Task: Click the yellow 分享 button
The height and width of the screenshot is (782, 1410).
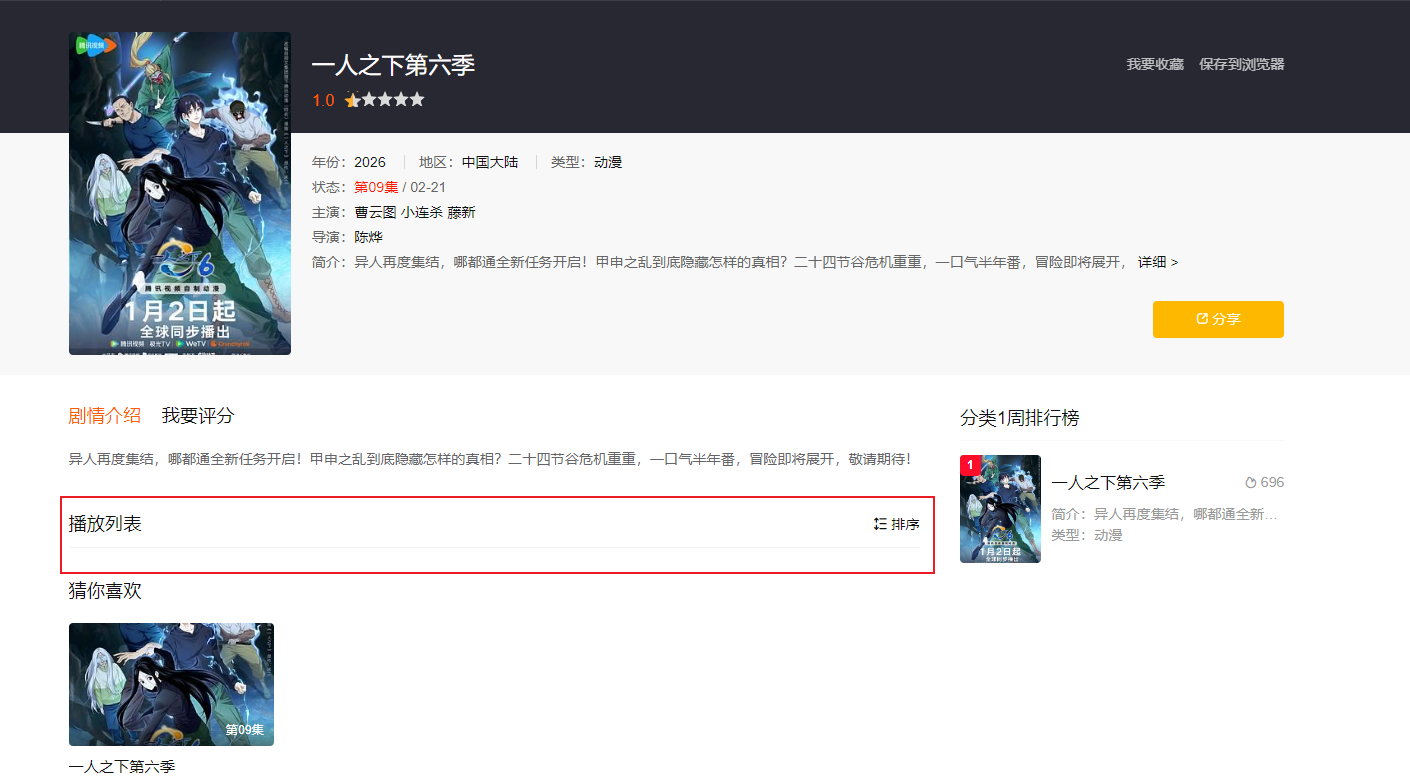Action: click(x=1218, y=319)
